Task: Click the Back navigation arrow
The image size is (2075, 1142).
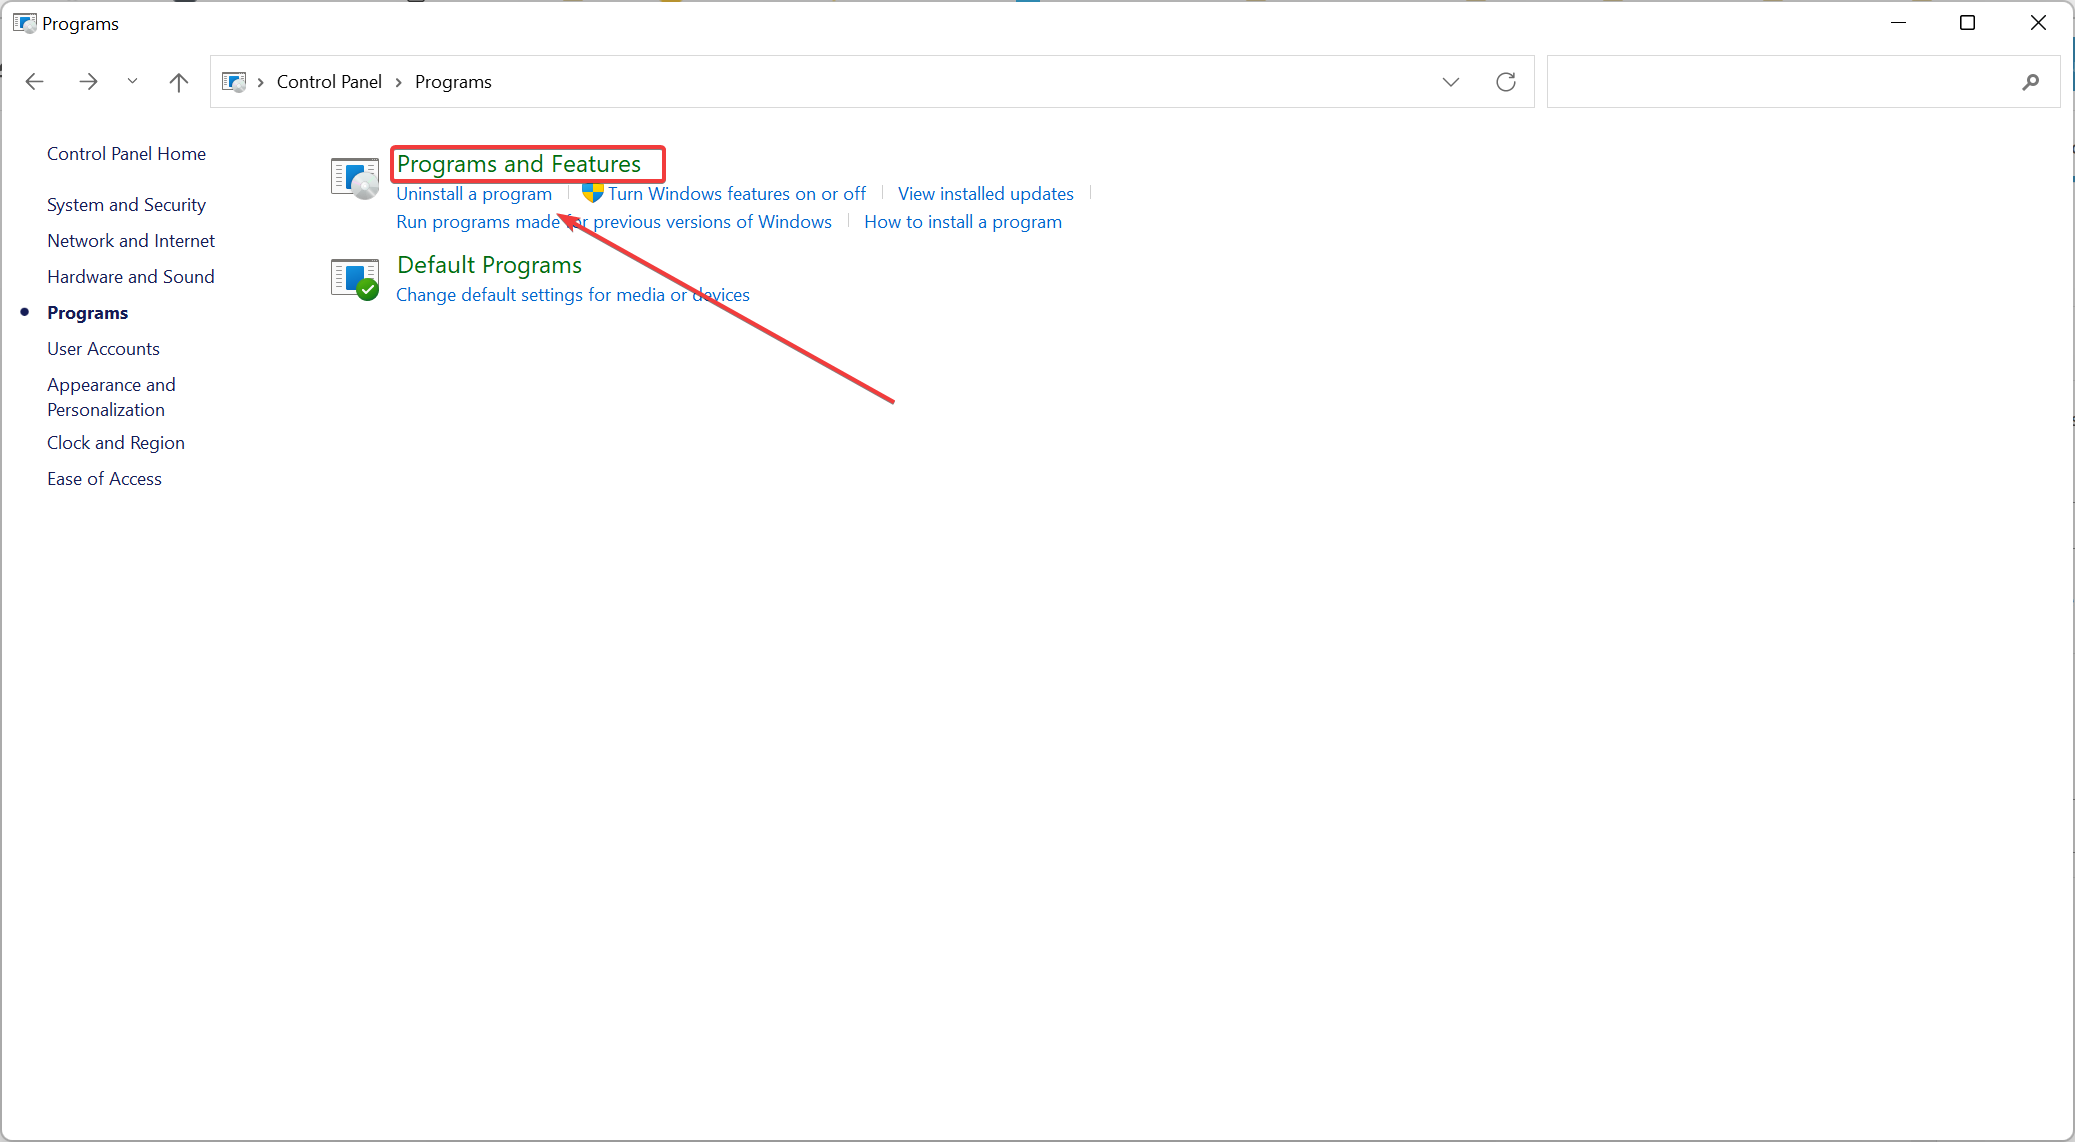Action: coord(34,82)
